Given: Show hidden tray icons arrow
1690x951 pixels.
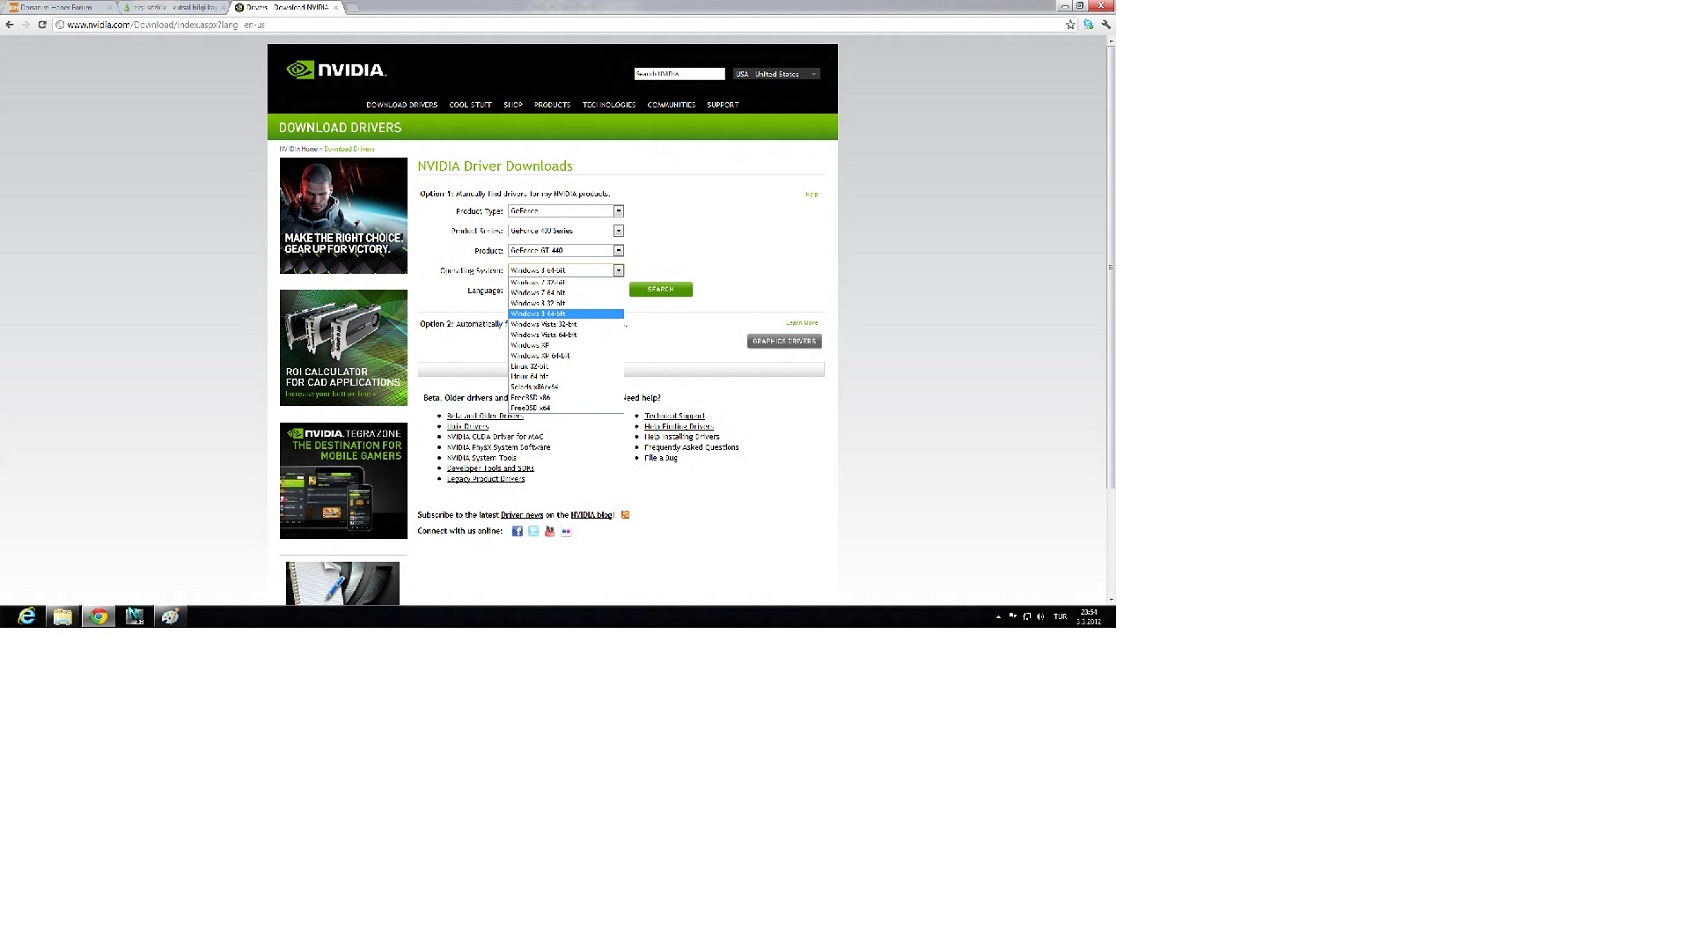Looking at the screenshot, I should (x=998, y=617).
